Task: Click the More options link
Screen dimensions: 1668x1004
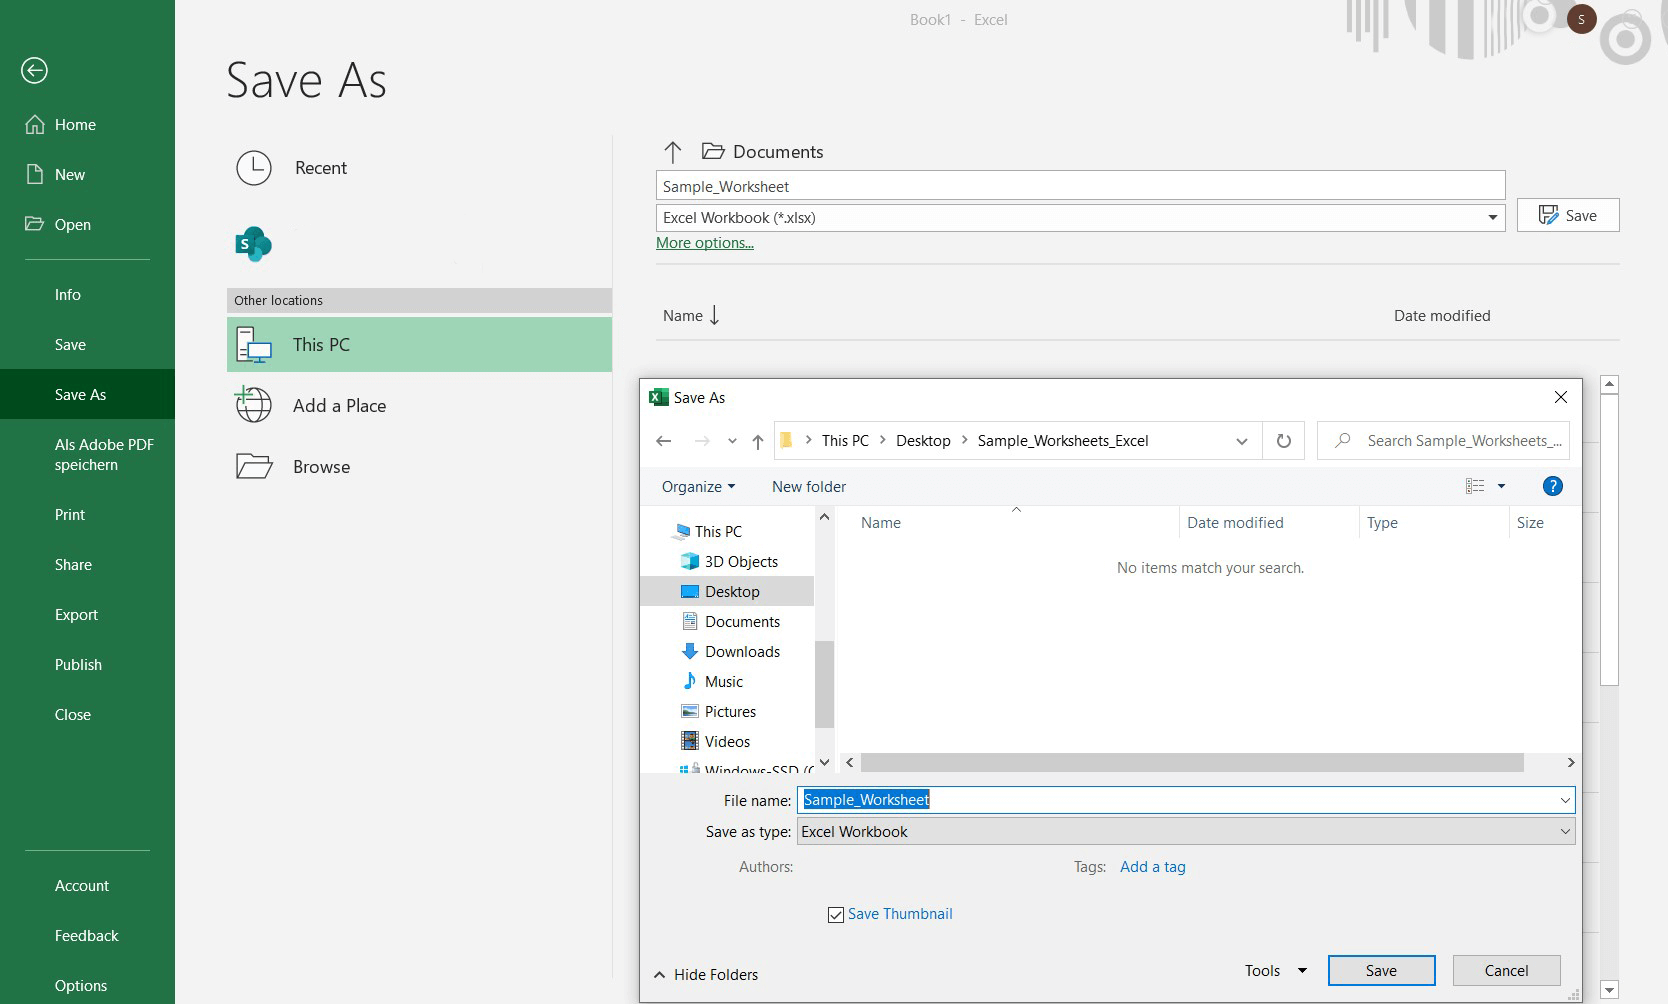Action: tap(704, 243)
